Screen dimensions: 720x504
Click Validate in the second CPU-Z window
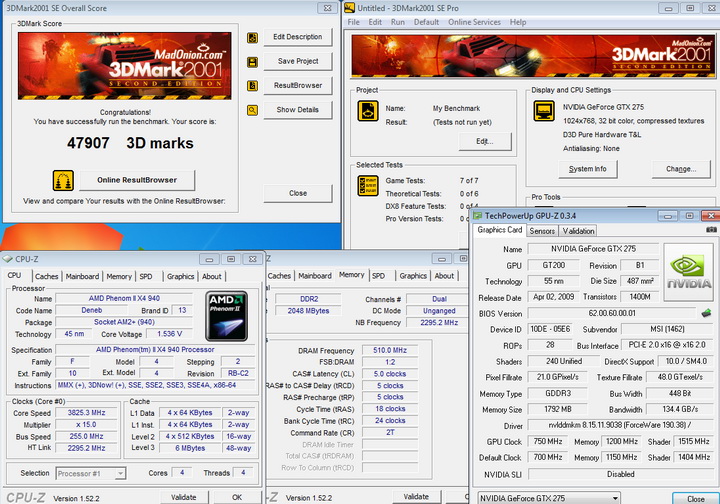[x=416, y=497]
